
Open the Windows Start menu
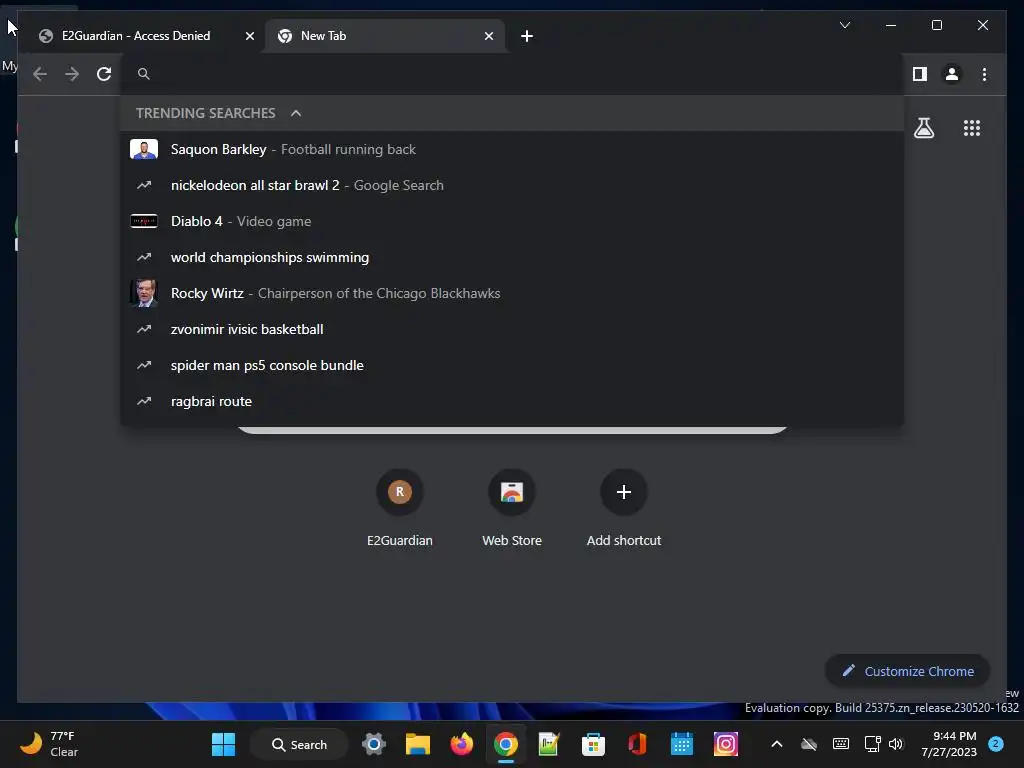(x=223, y=744)
